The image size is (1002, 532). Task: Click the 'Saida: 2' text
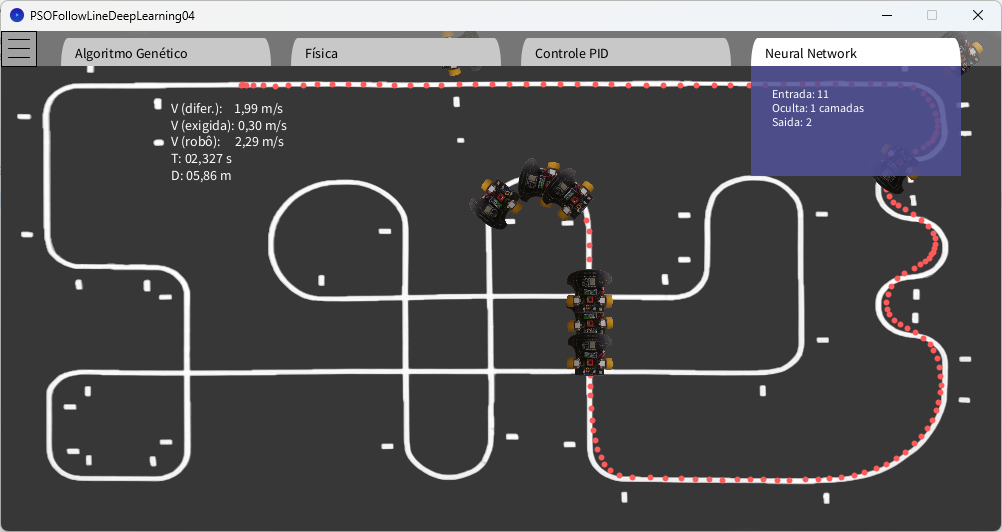coord(792,122)
